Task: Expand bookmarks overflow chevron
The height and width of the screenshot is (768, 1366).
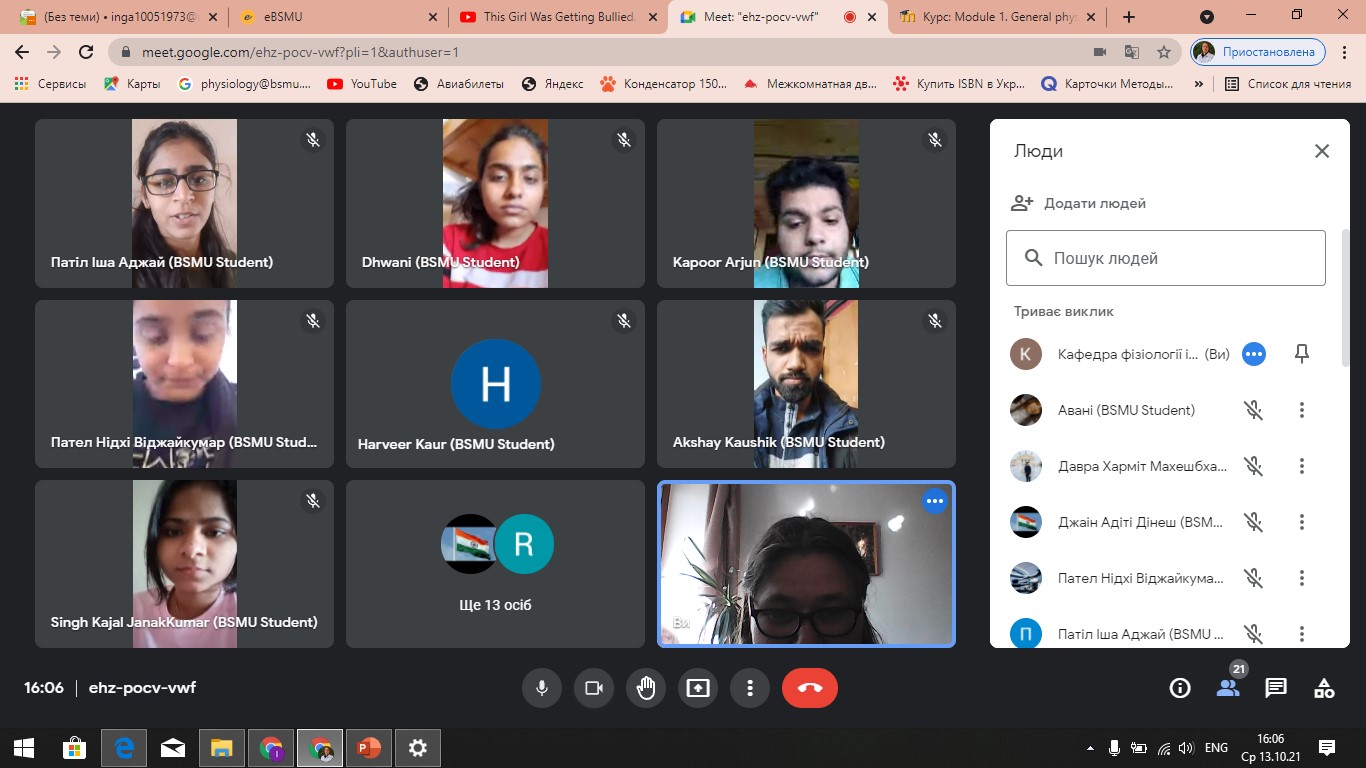Action: coord(1198,84)
